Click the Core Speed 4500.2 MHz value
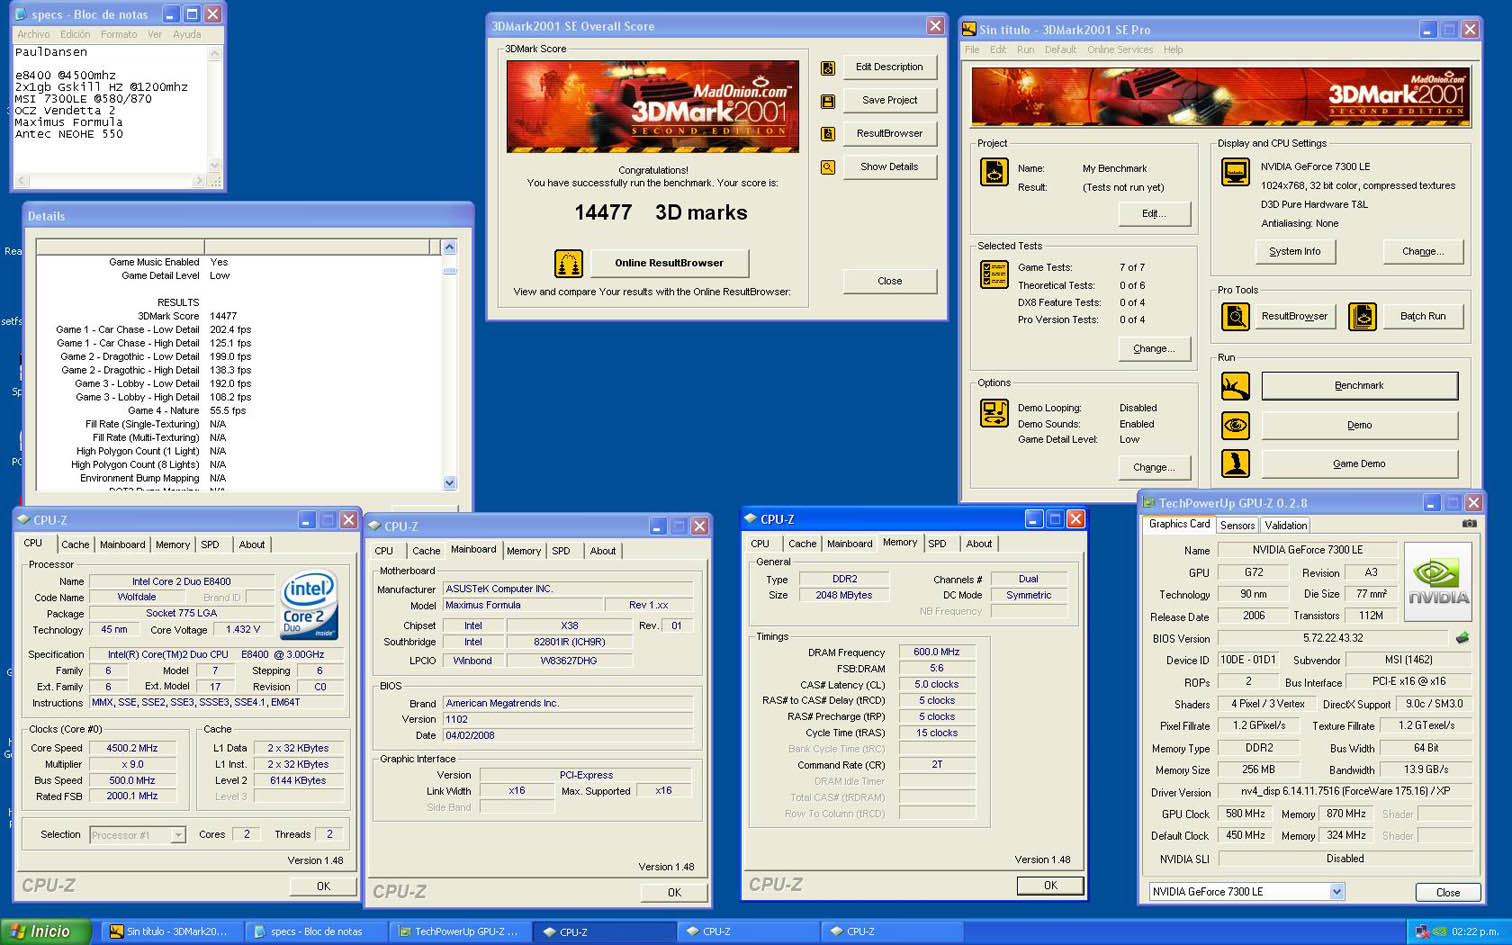 point(132,748)
